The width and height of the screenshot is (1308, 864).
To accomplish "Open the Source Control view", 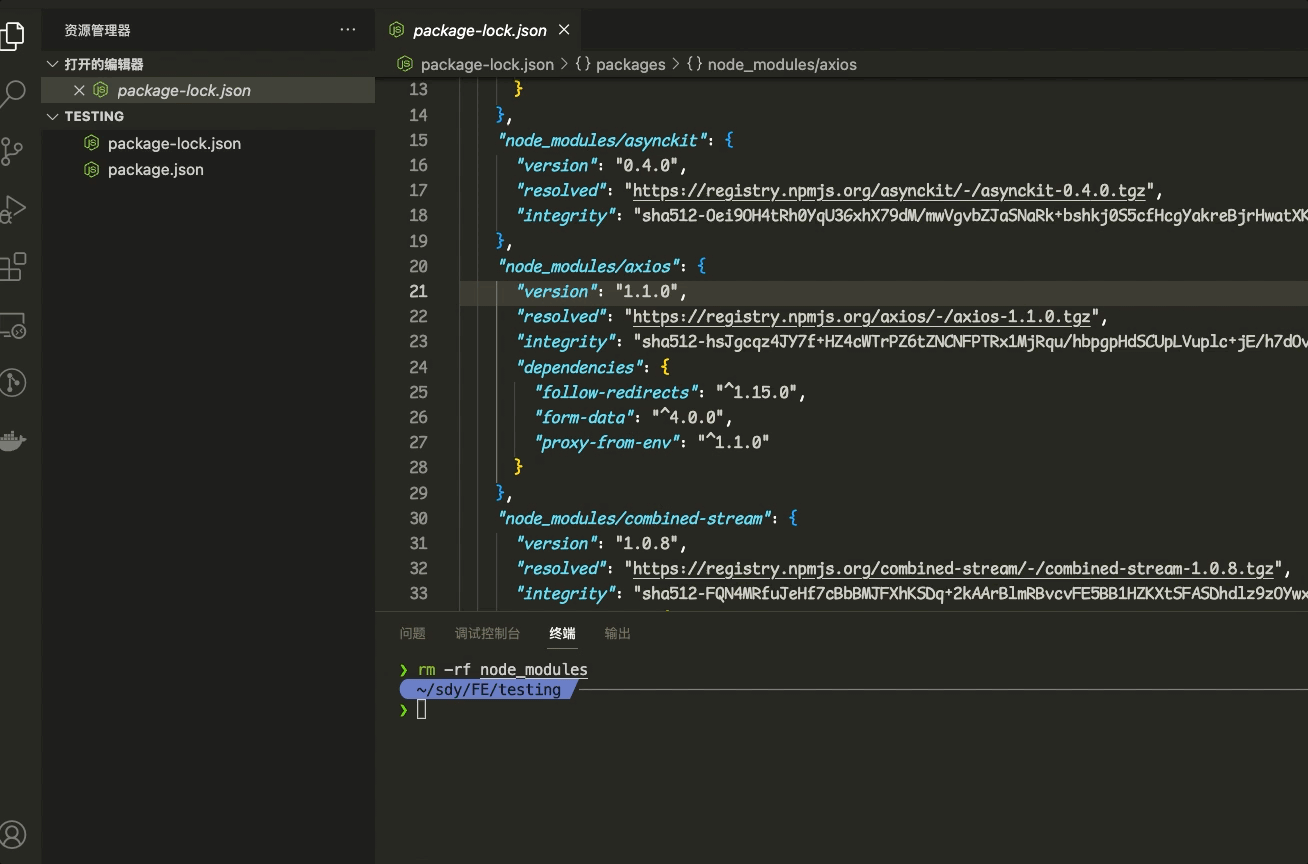I will [x=12, y=151].
